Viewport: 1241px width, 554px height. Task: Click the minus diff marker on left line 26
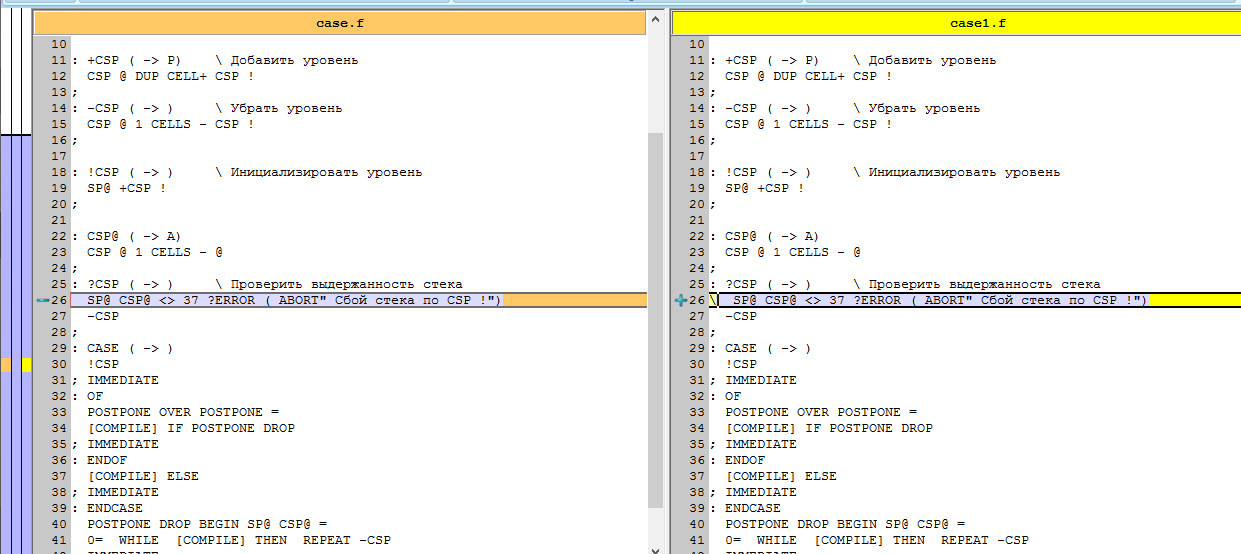[x=41, y=300]
